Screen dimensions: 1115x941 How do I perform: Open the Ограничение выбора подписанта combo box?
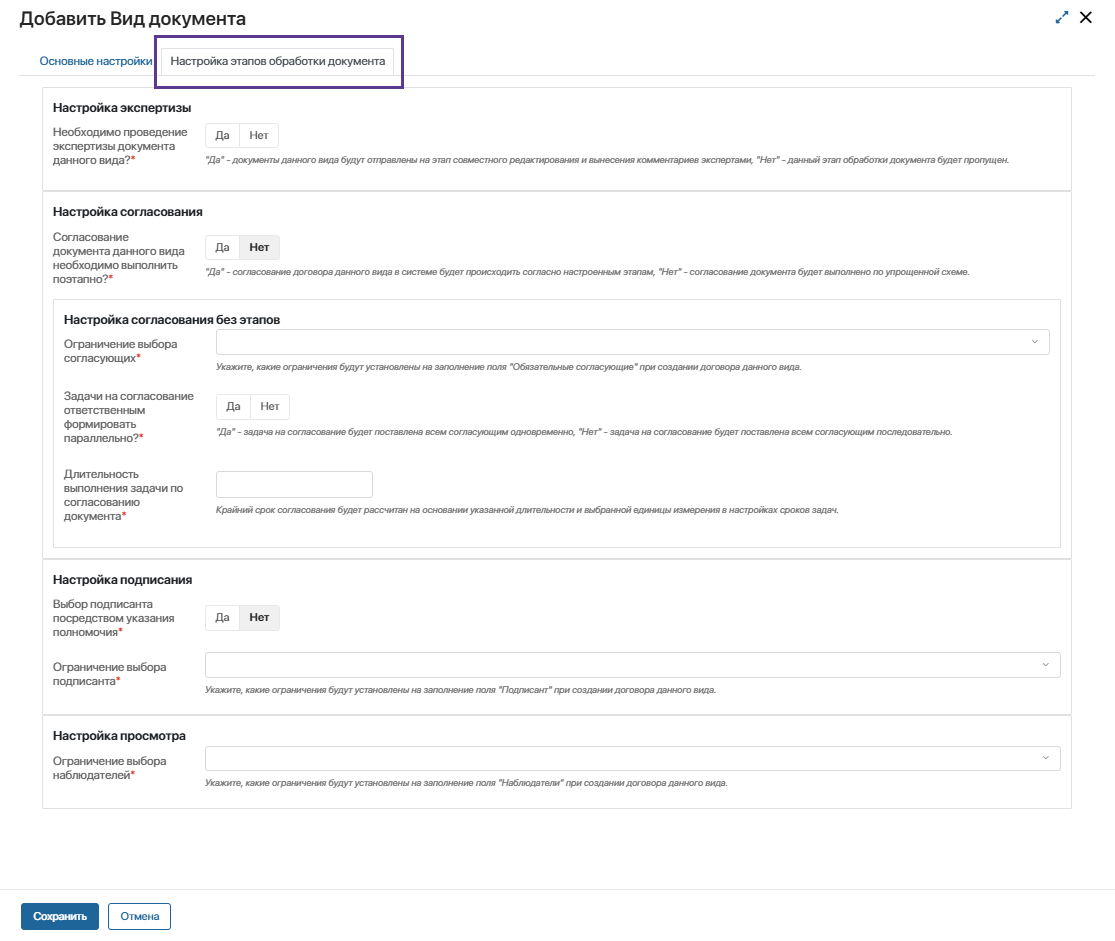click(620, 665)
